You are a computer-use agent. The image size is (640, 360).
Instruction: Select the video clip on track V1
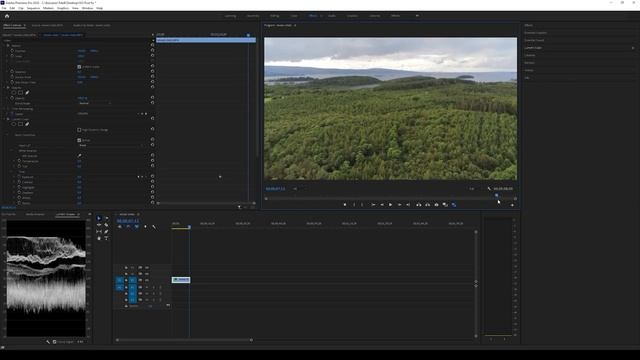pyautogui.click(x=181, y=280)
